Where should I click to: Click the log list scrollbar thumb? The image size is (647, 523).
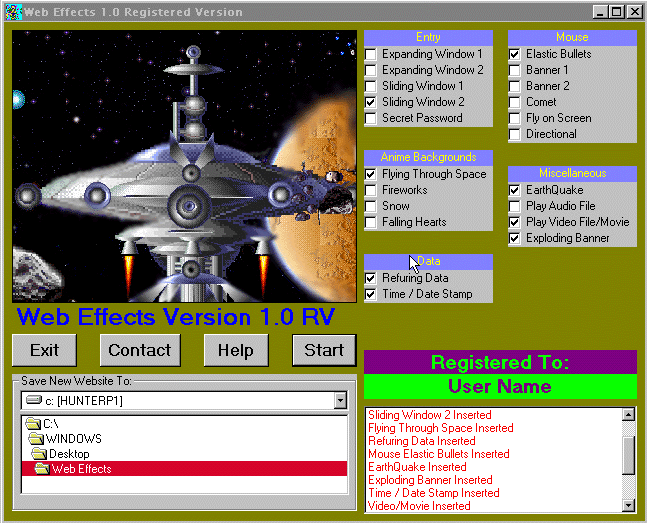click(x=628, y=455)
